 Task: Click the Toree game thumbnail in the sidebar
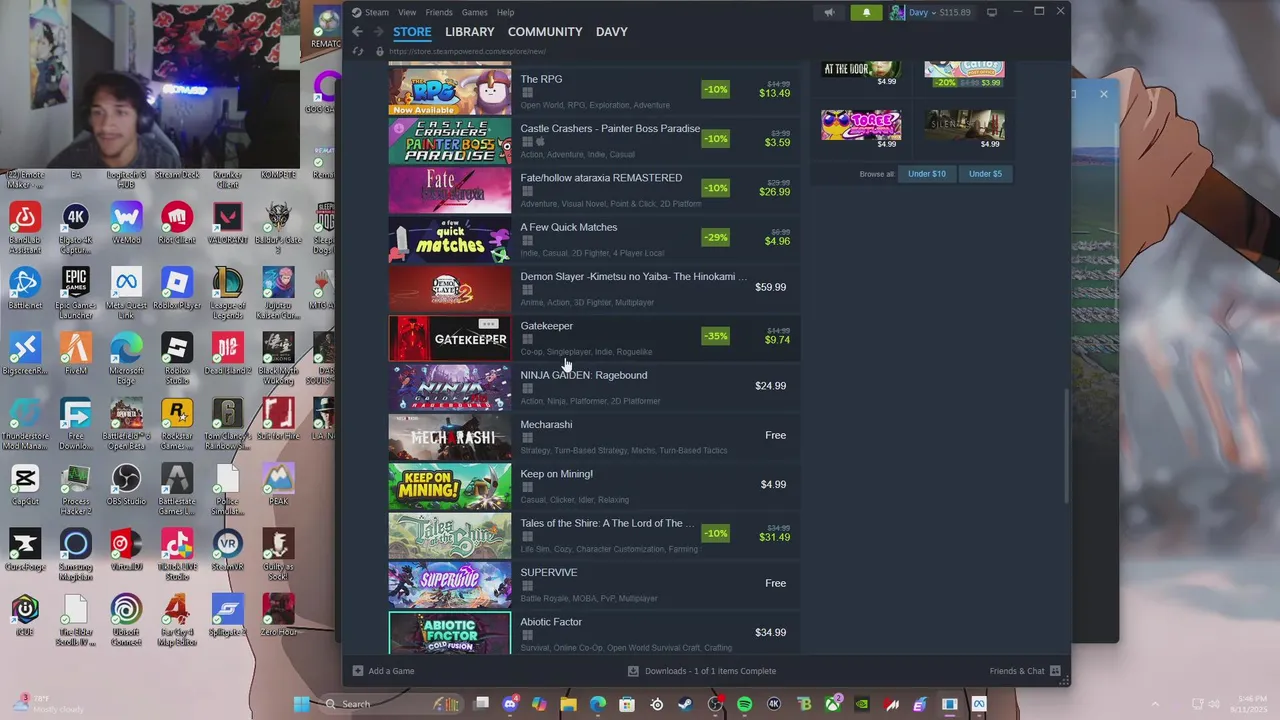click(x=861, y=124)
